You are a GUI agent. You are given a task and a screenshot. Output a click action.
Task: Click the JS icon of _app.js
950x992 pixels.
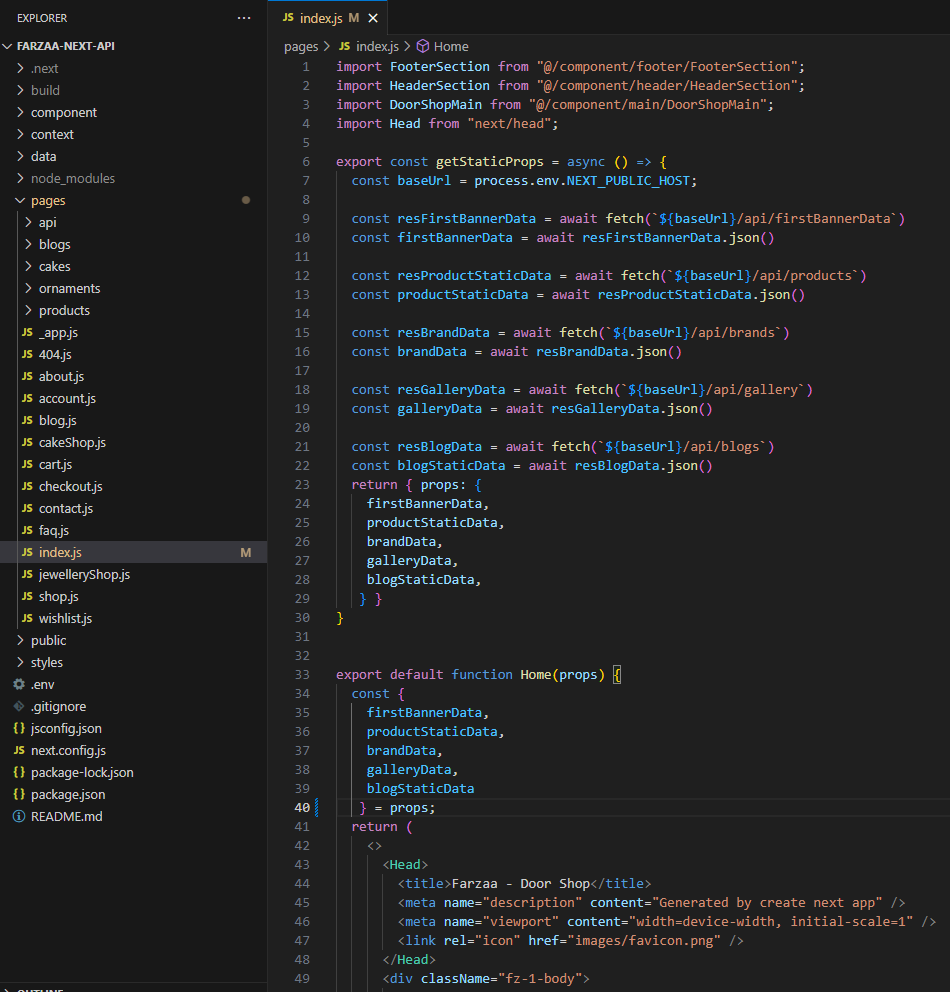pos(27,332)
